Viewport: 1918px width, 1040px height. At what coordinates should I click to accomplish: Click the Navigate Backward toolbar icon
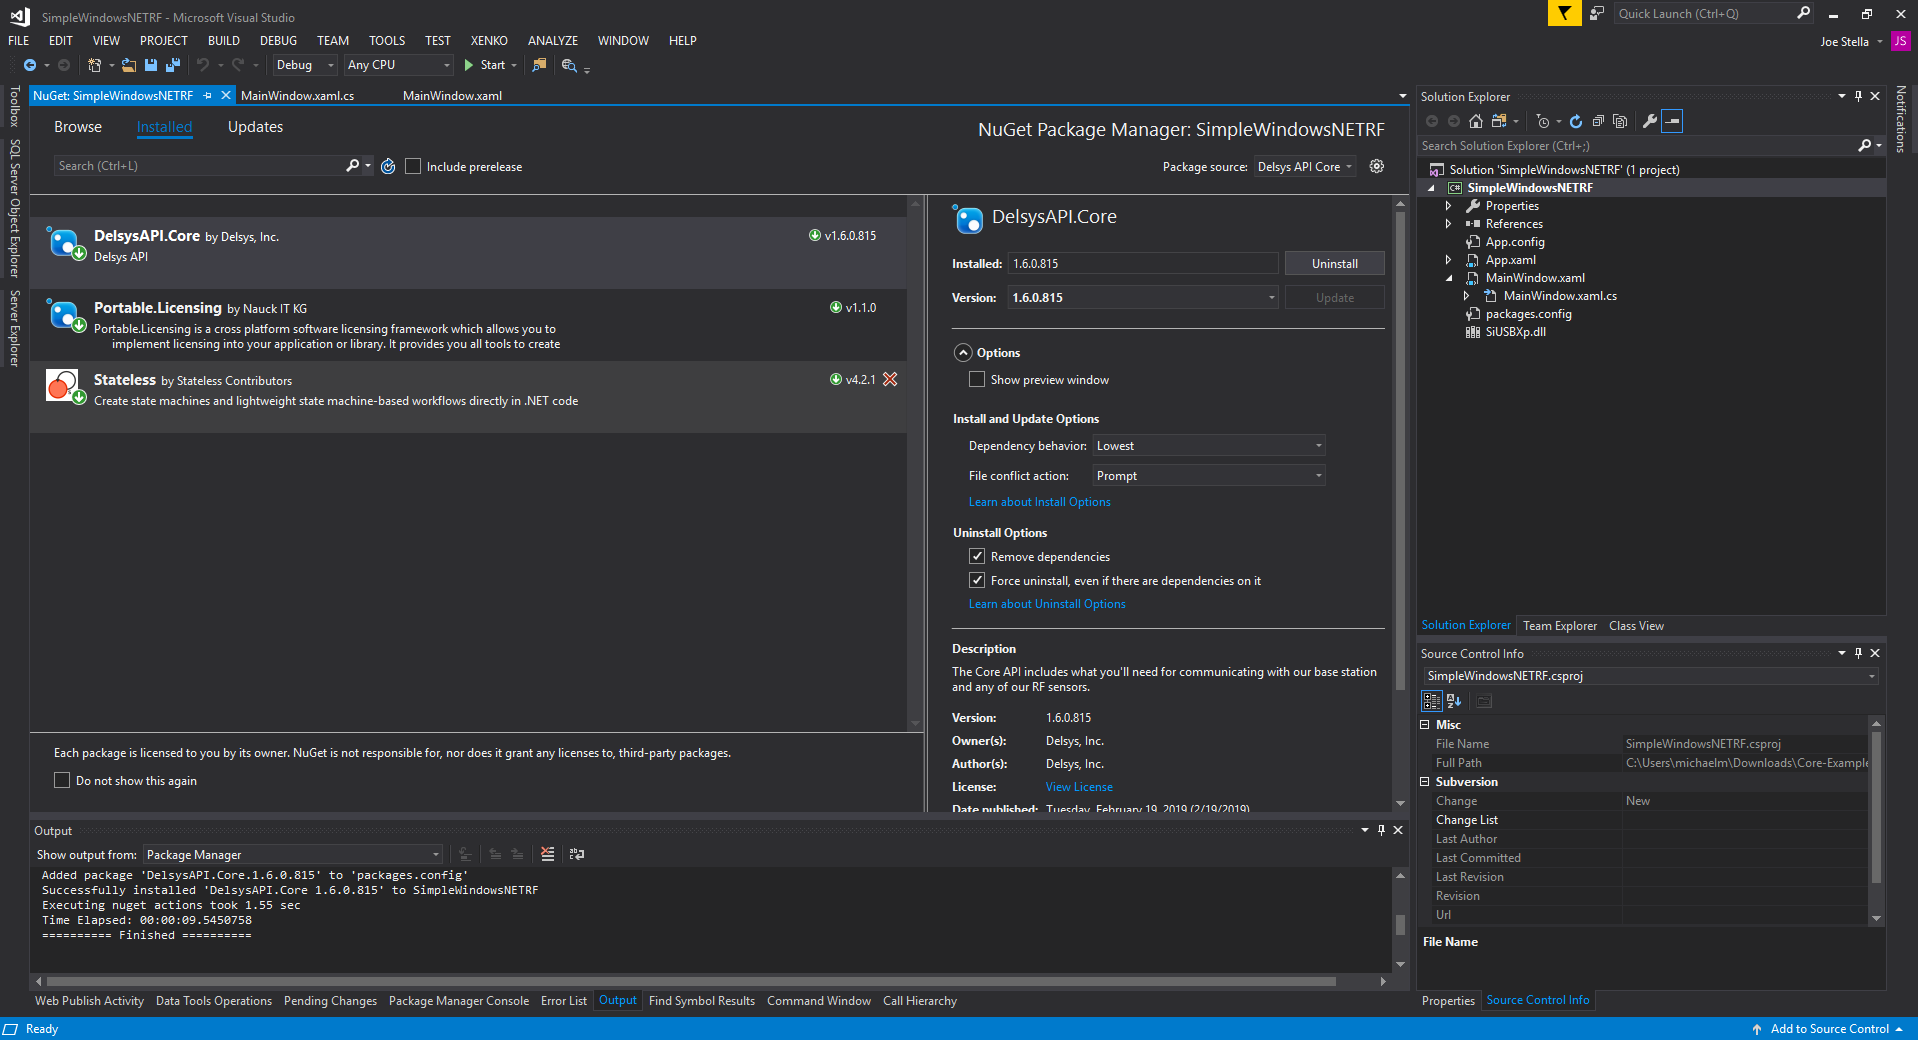pos(30,65)
